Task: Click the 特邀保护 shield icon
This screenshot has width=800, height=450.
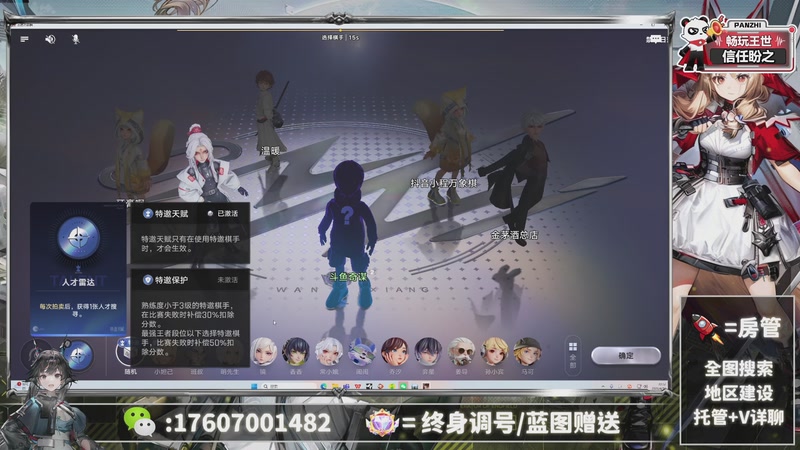Action: pos(148,280)
